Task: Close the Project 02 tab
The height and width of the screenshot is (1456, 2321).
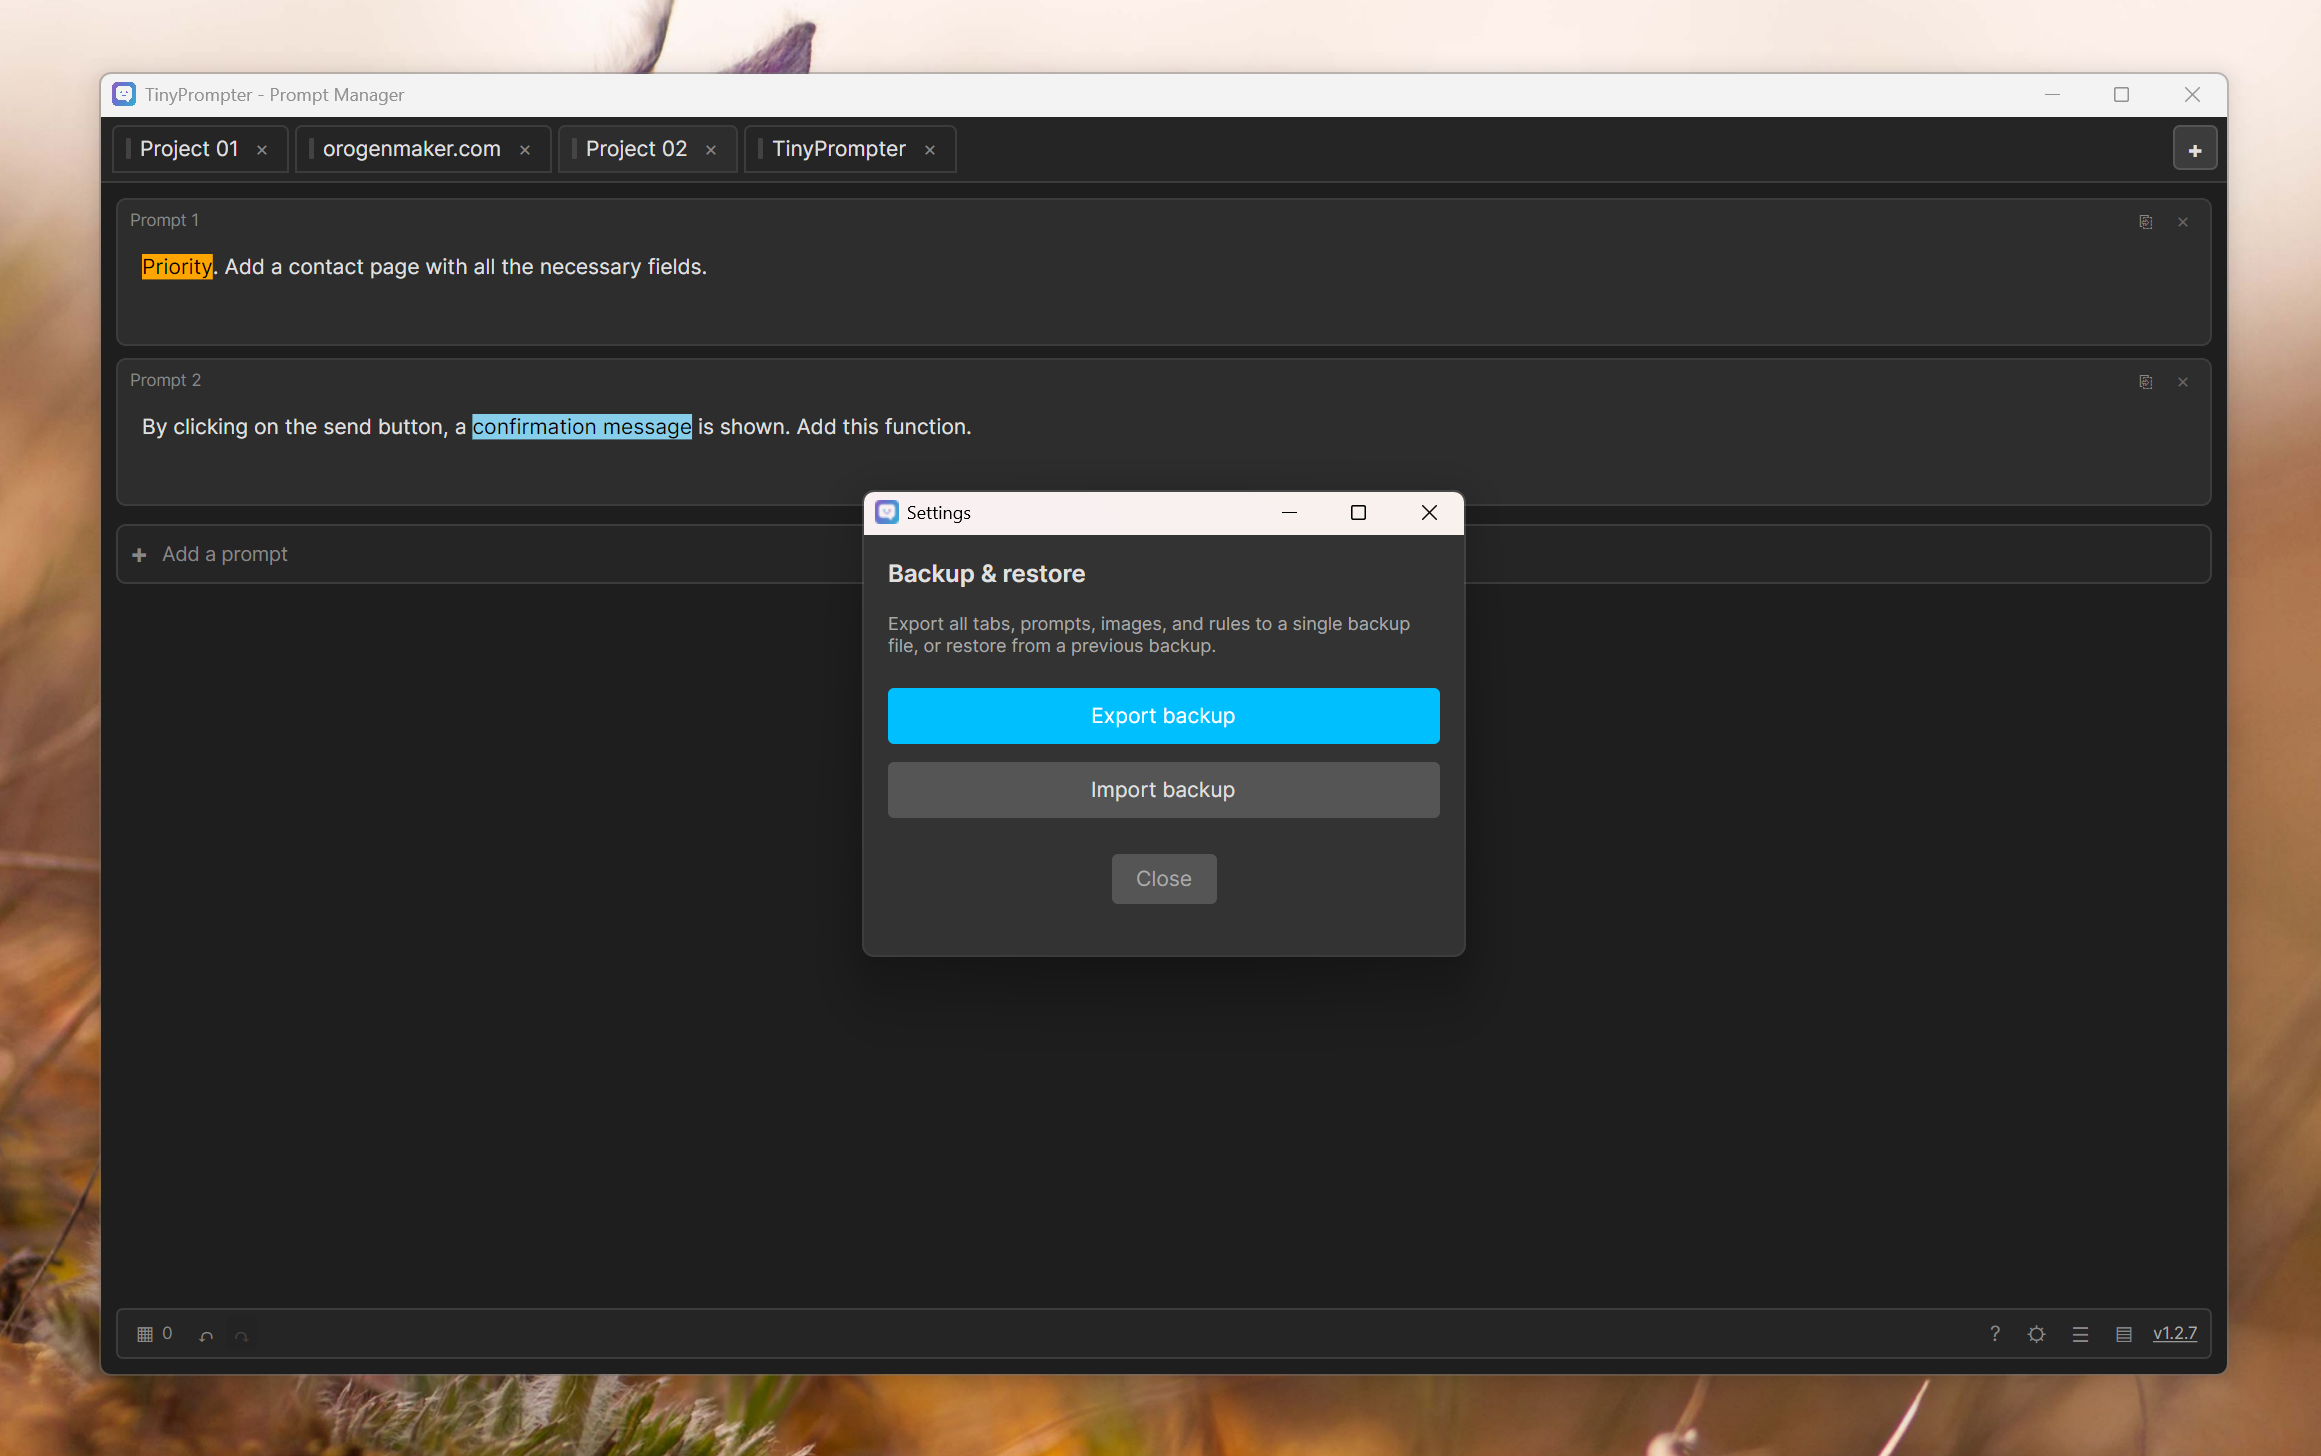Action: [711, 150]
